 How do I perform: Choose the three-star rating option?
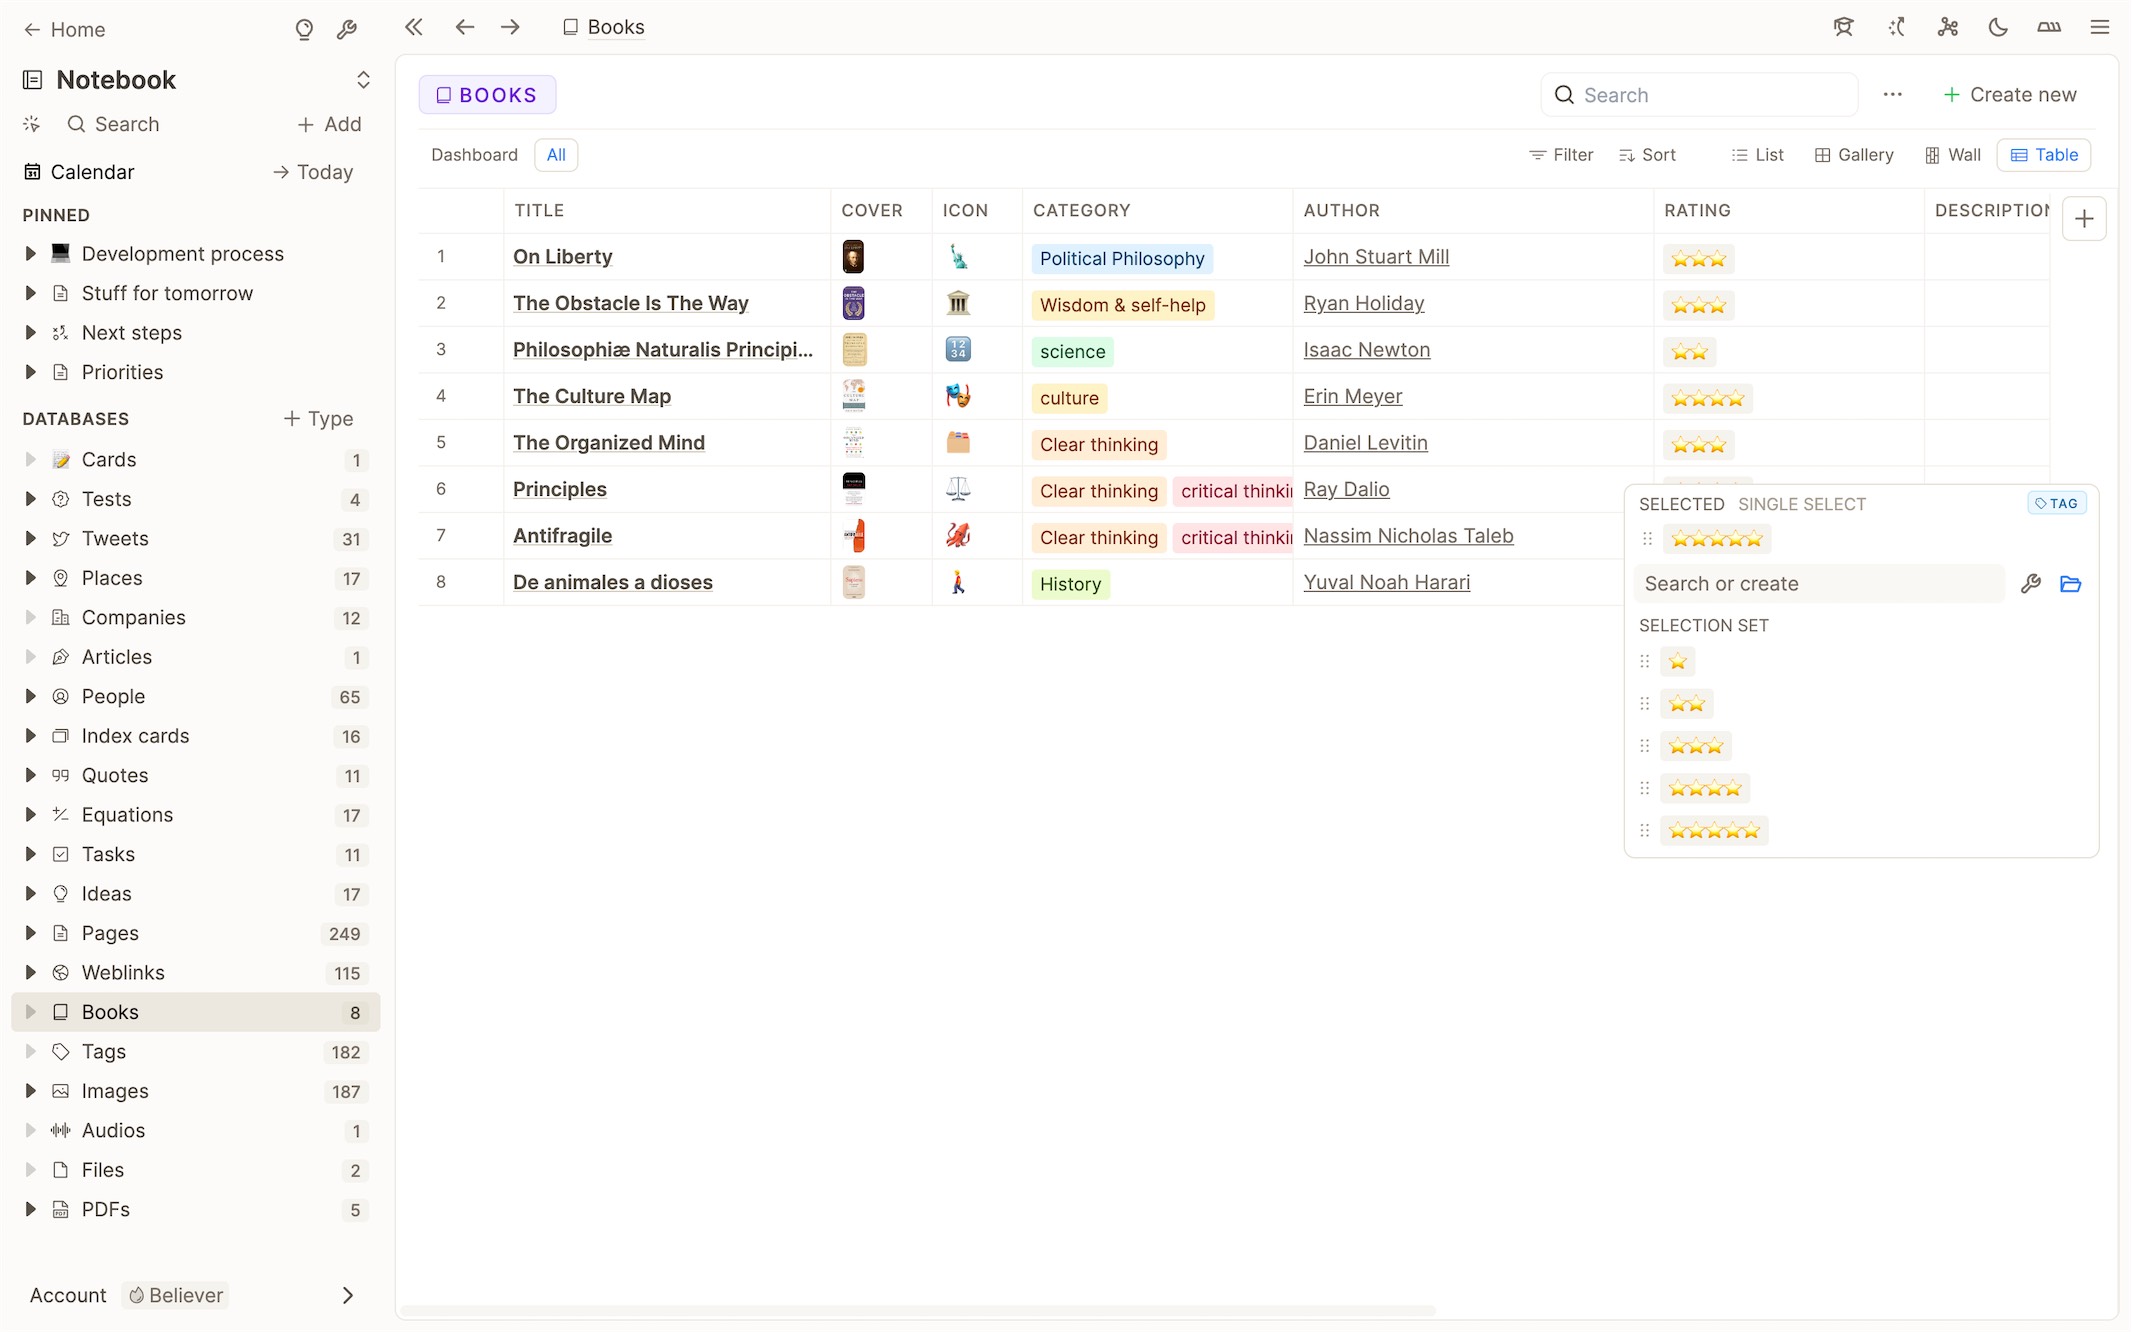(1696, 746)
